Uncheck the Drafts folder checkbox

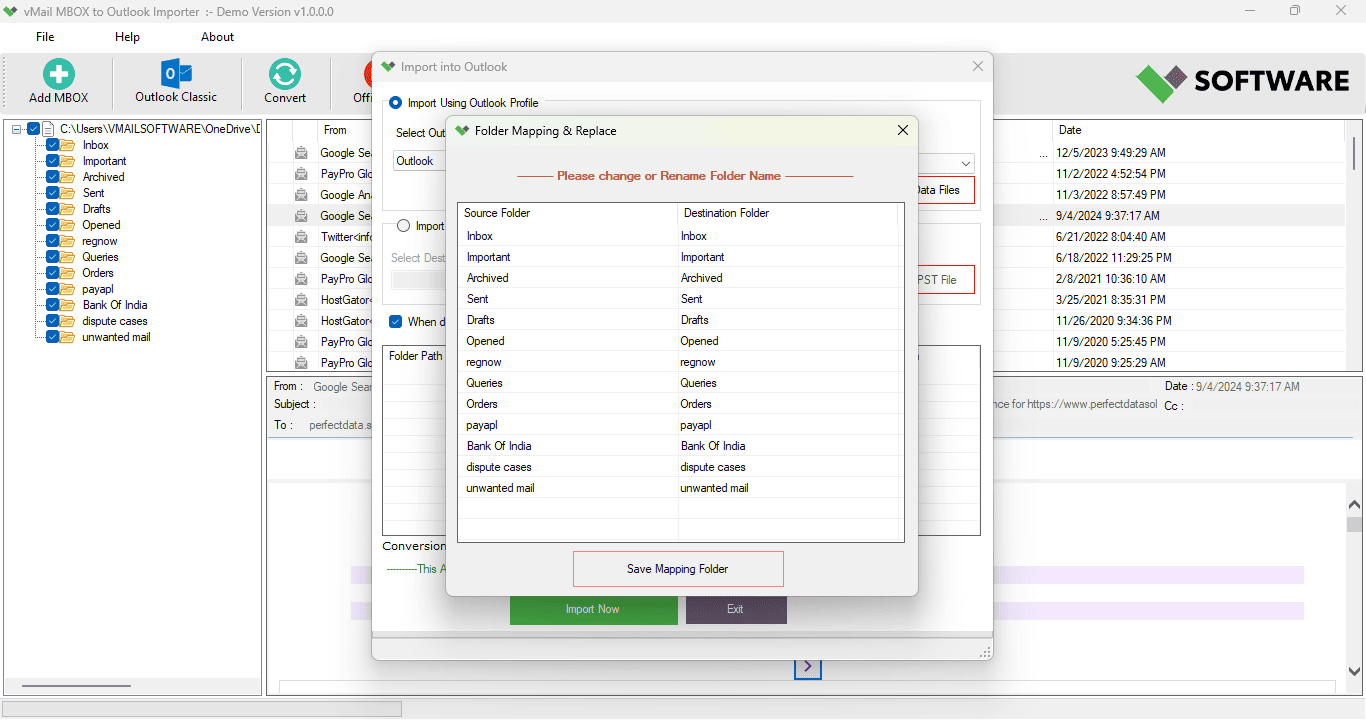[x=52, y=209]
